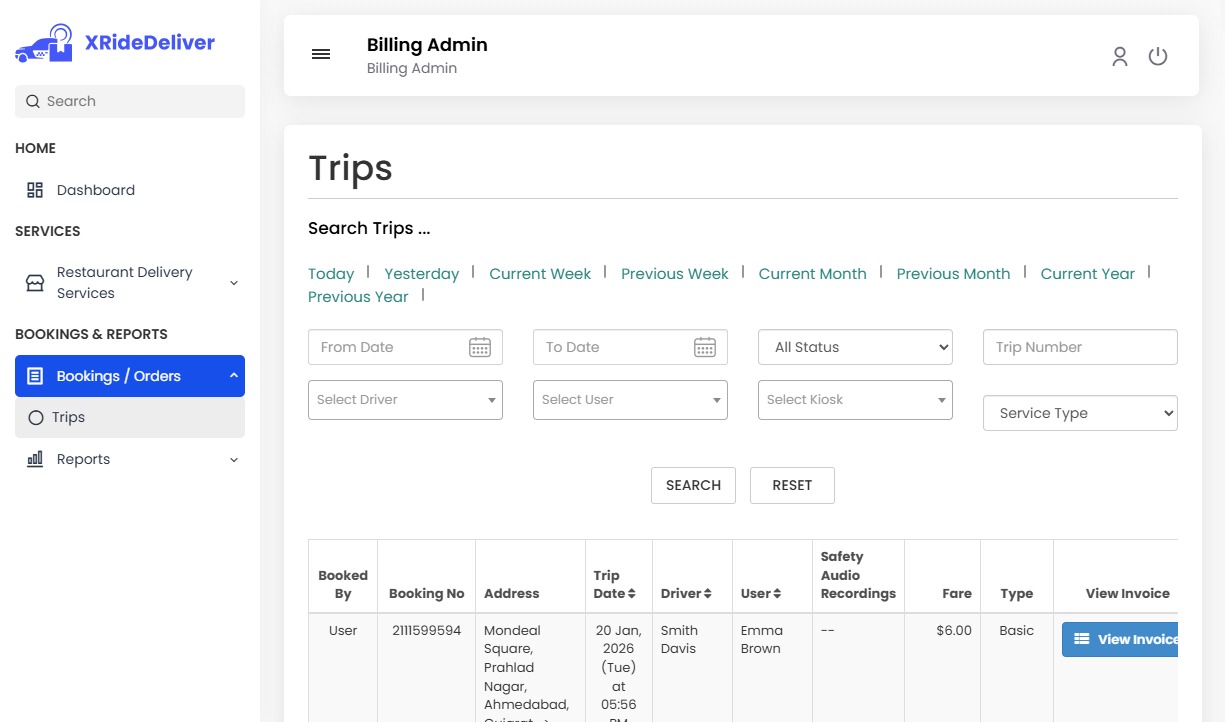Screen dimensions: 1225x722
Task: Click the power logout icon
Action: click(x=1158, y=57)
